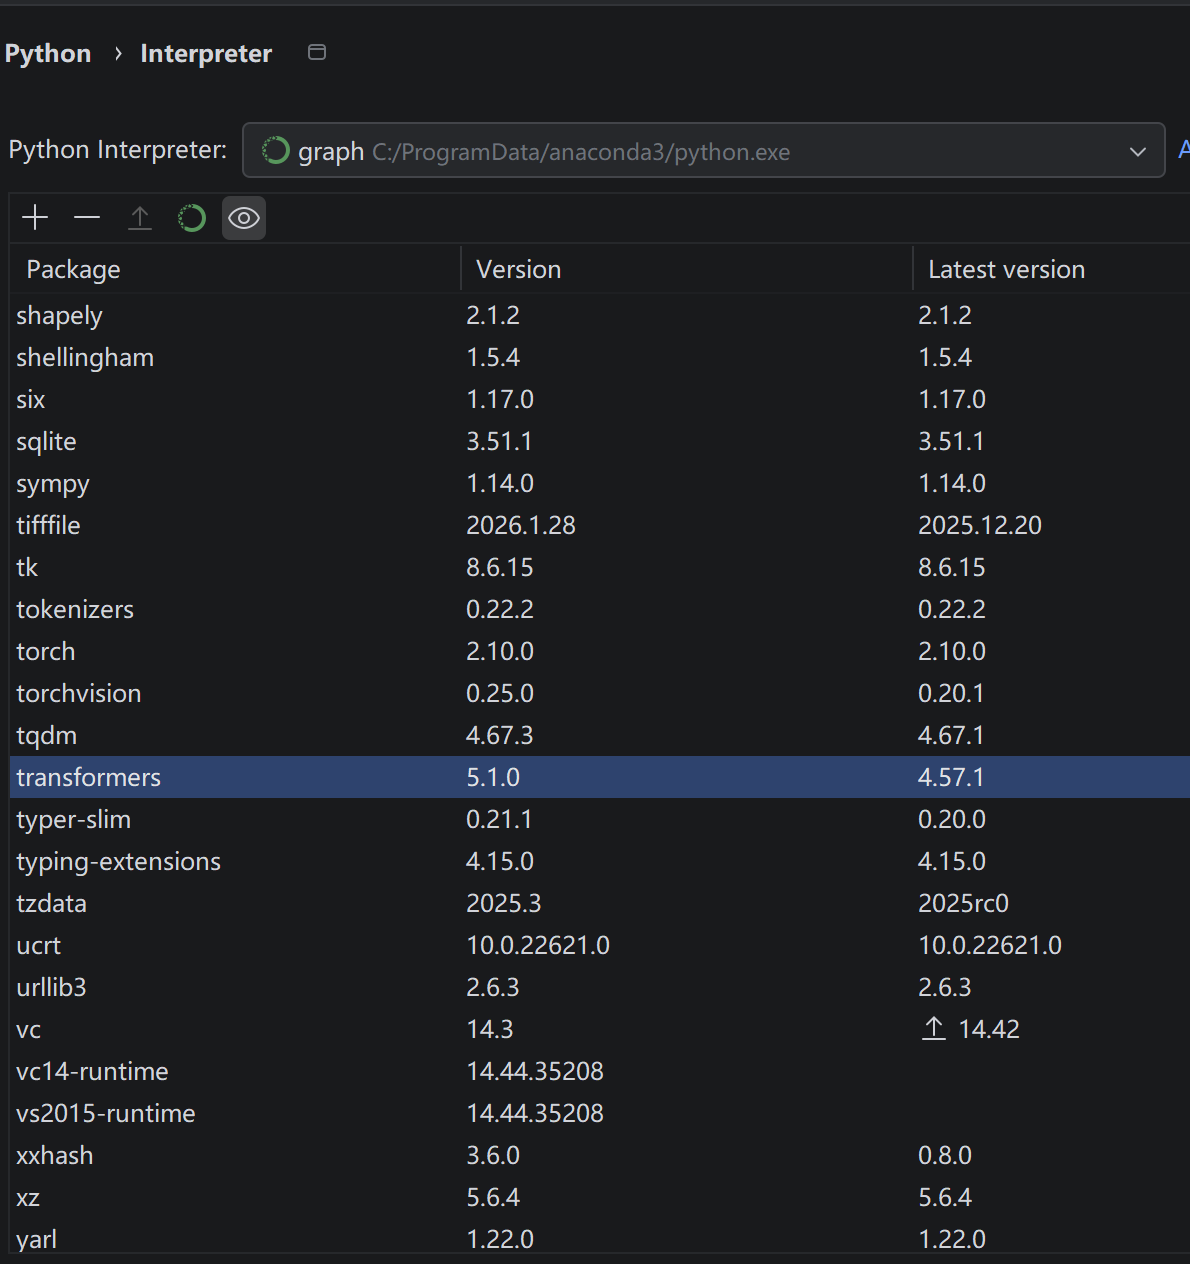Select the typing-extensions package row
The width and height of the screenshot is (1190, 1264).
[599, 861]
